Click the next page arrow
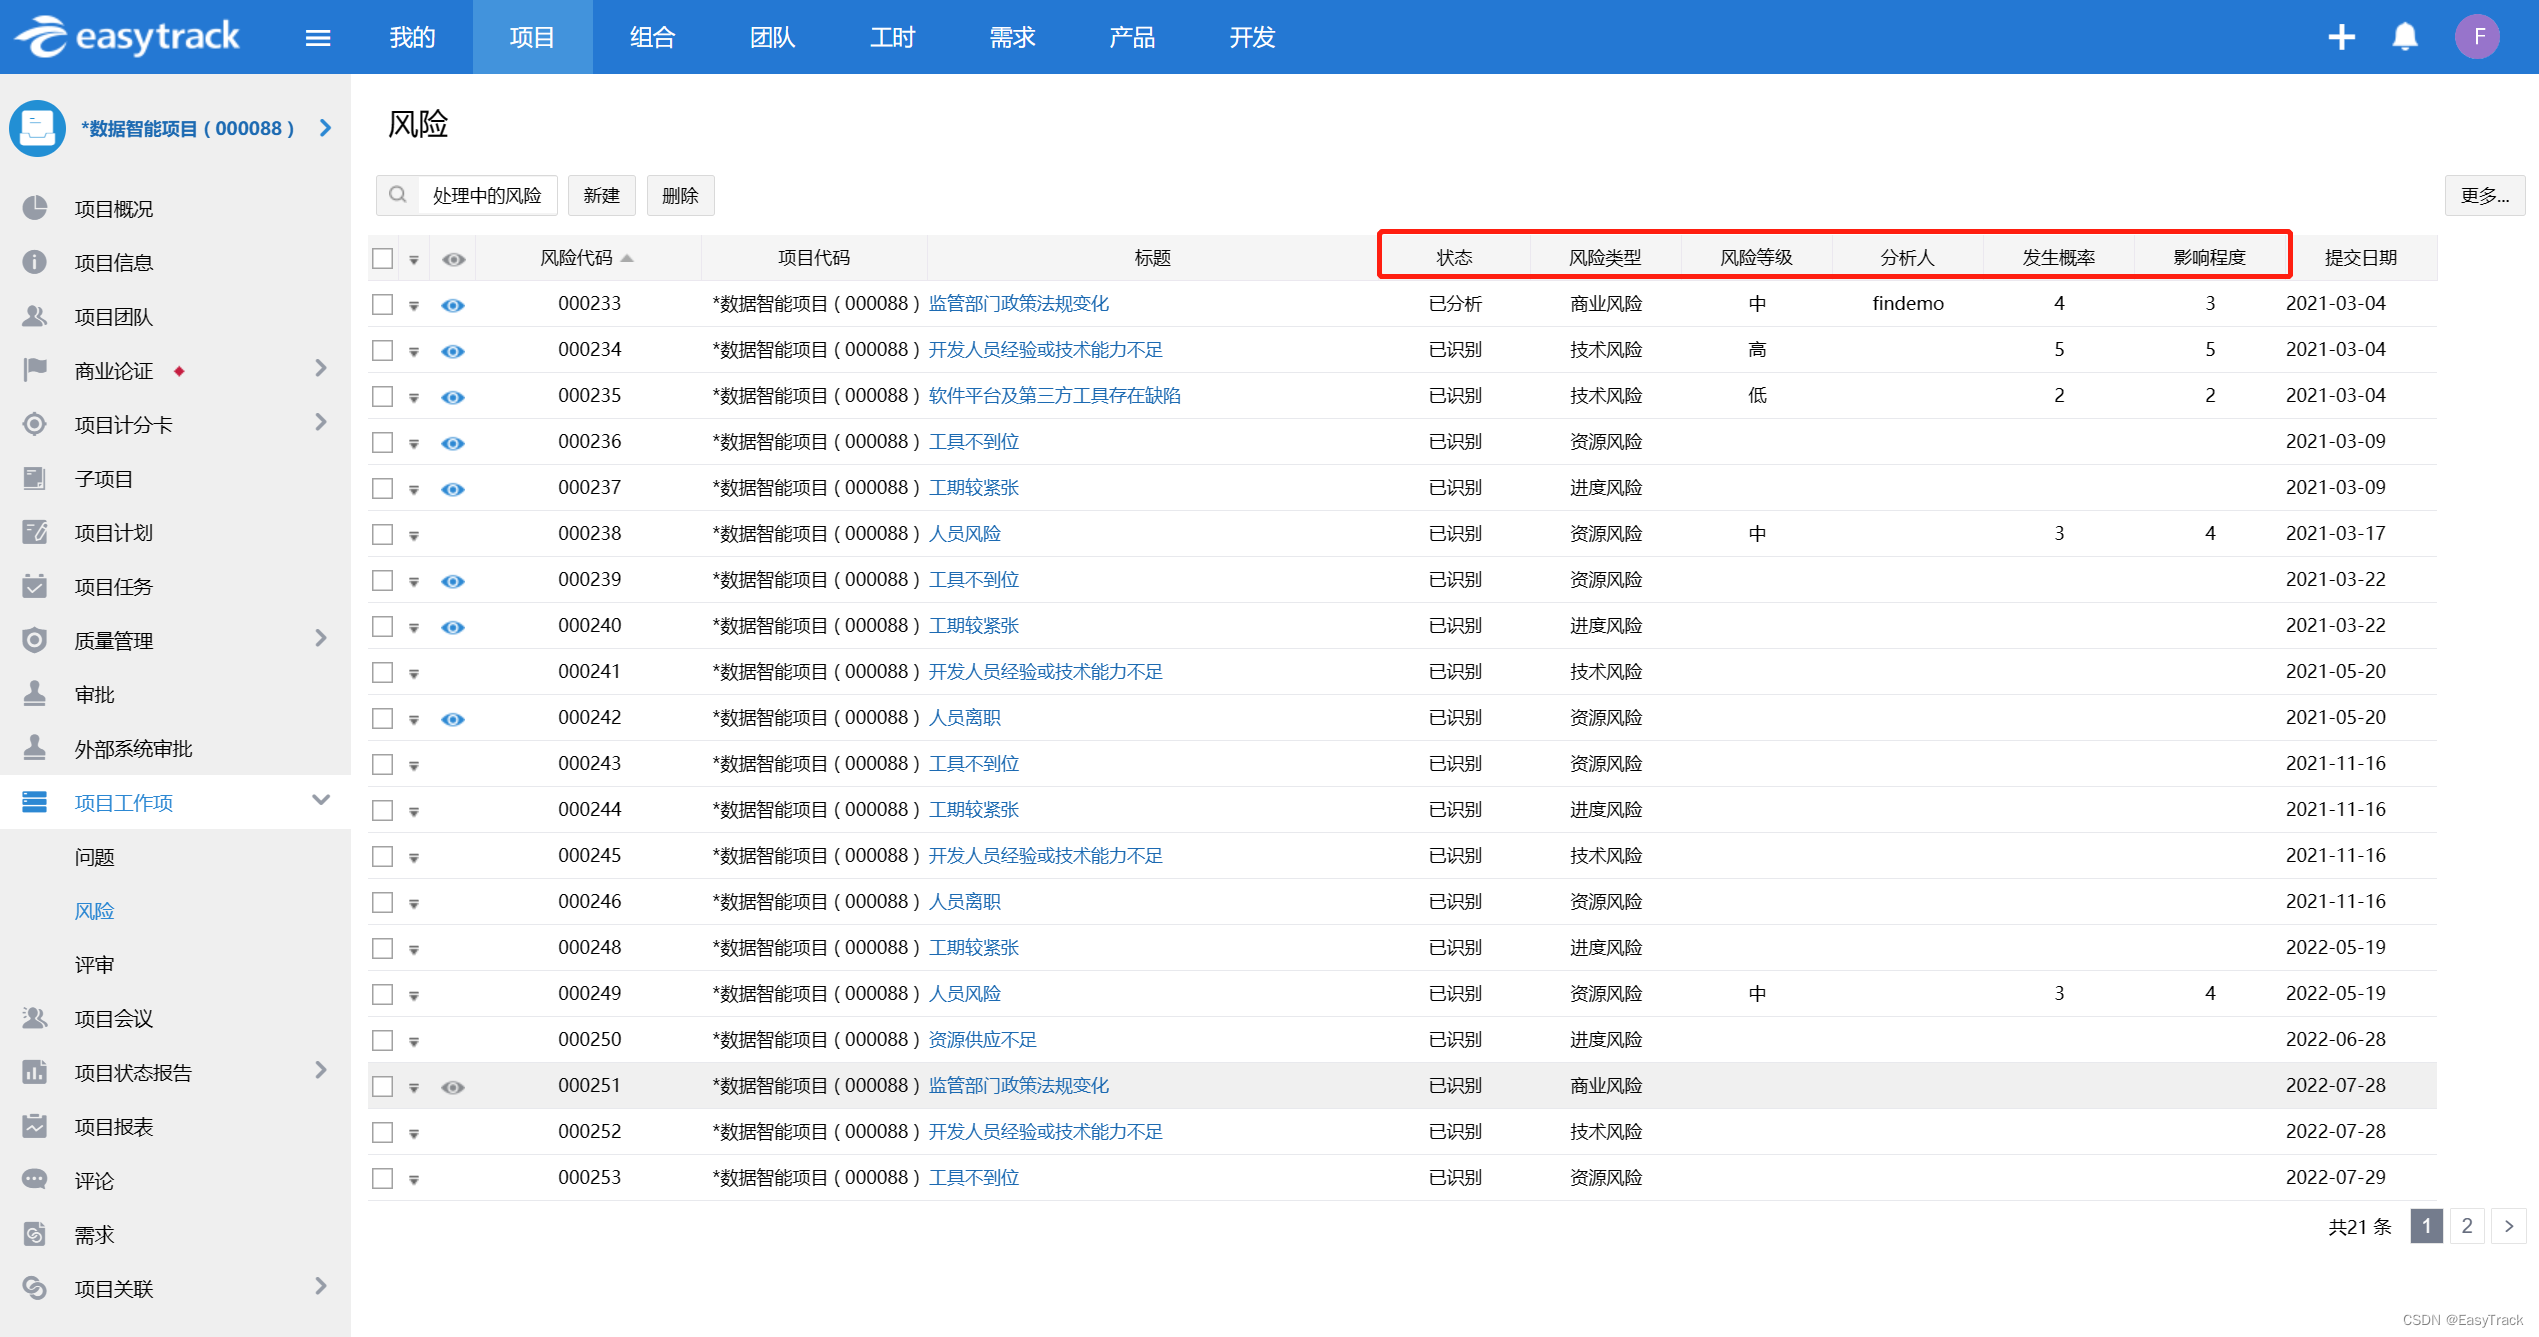2539x1337 pixels. click(2508, 1226)
